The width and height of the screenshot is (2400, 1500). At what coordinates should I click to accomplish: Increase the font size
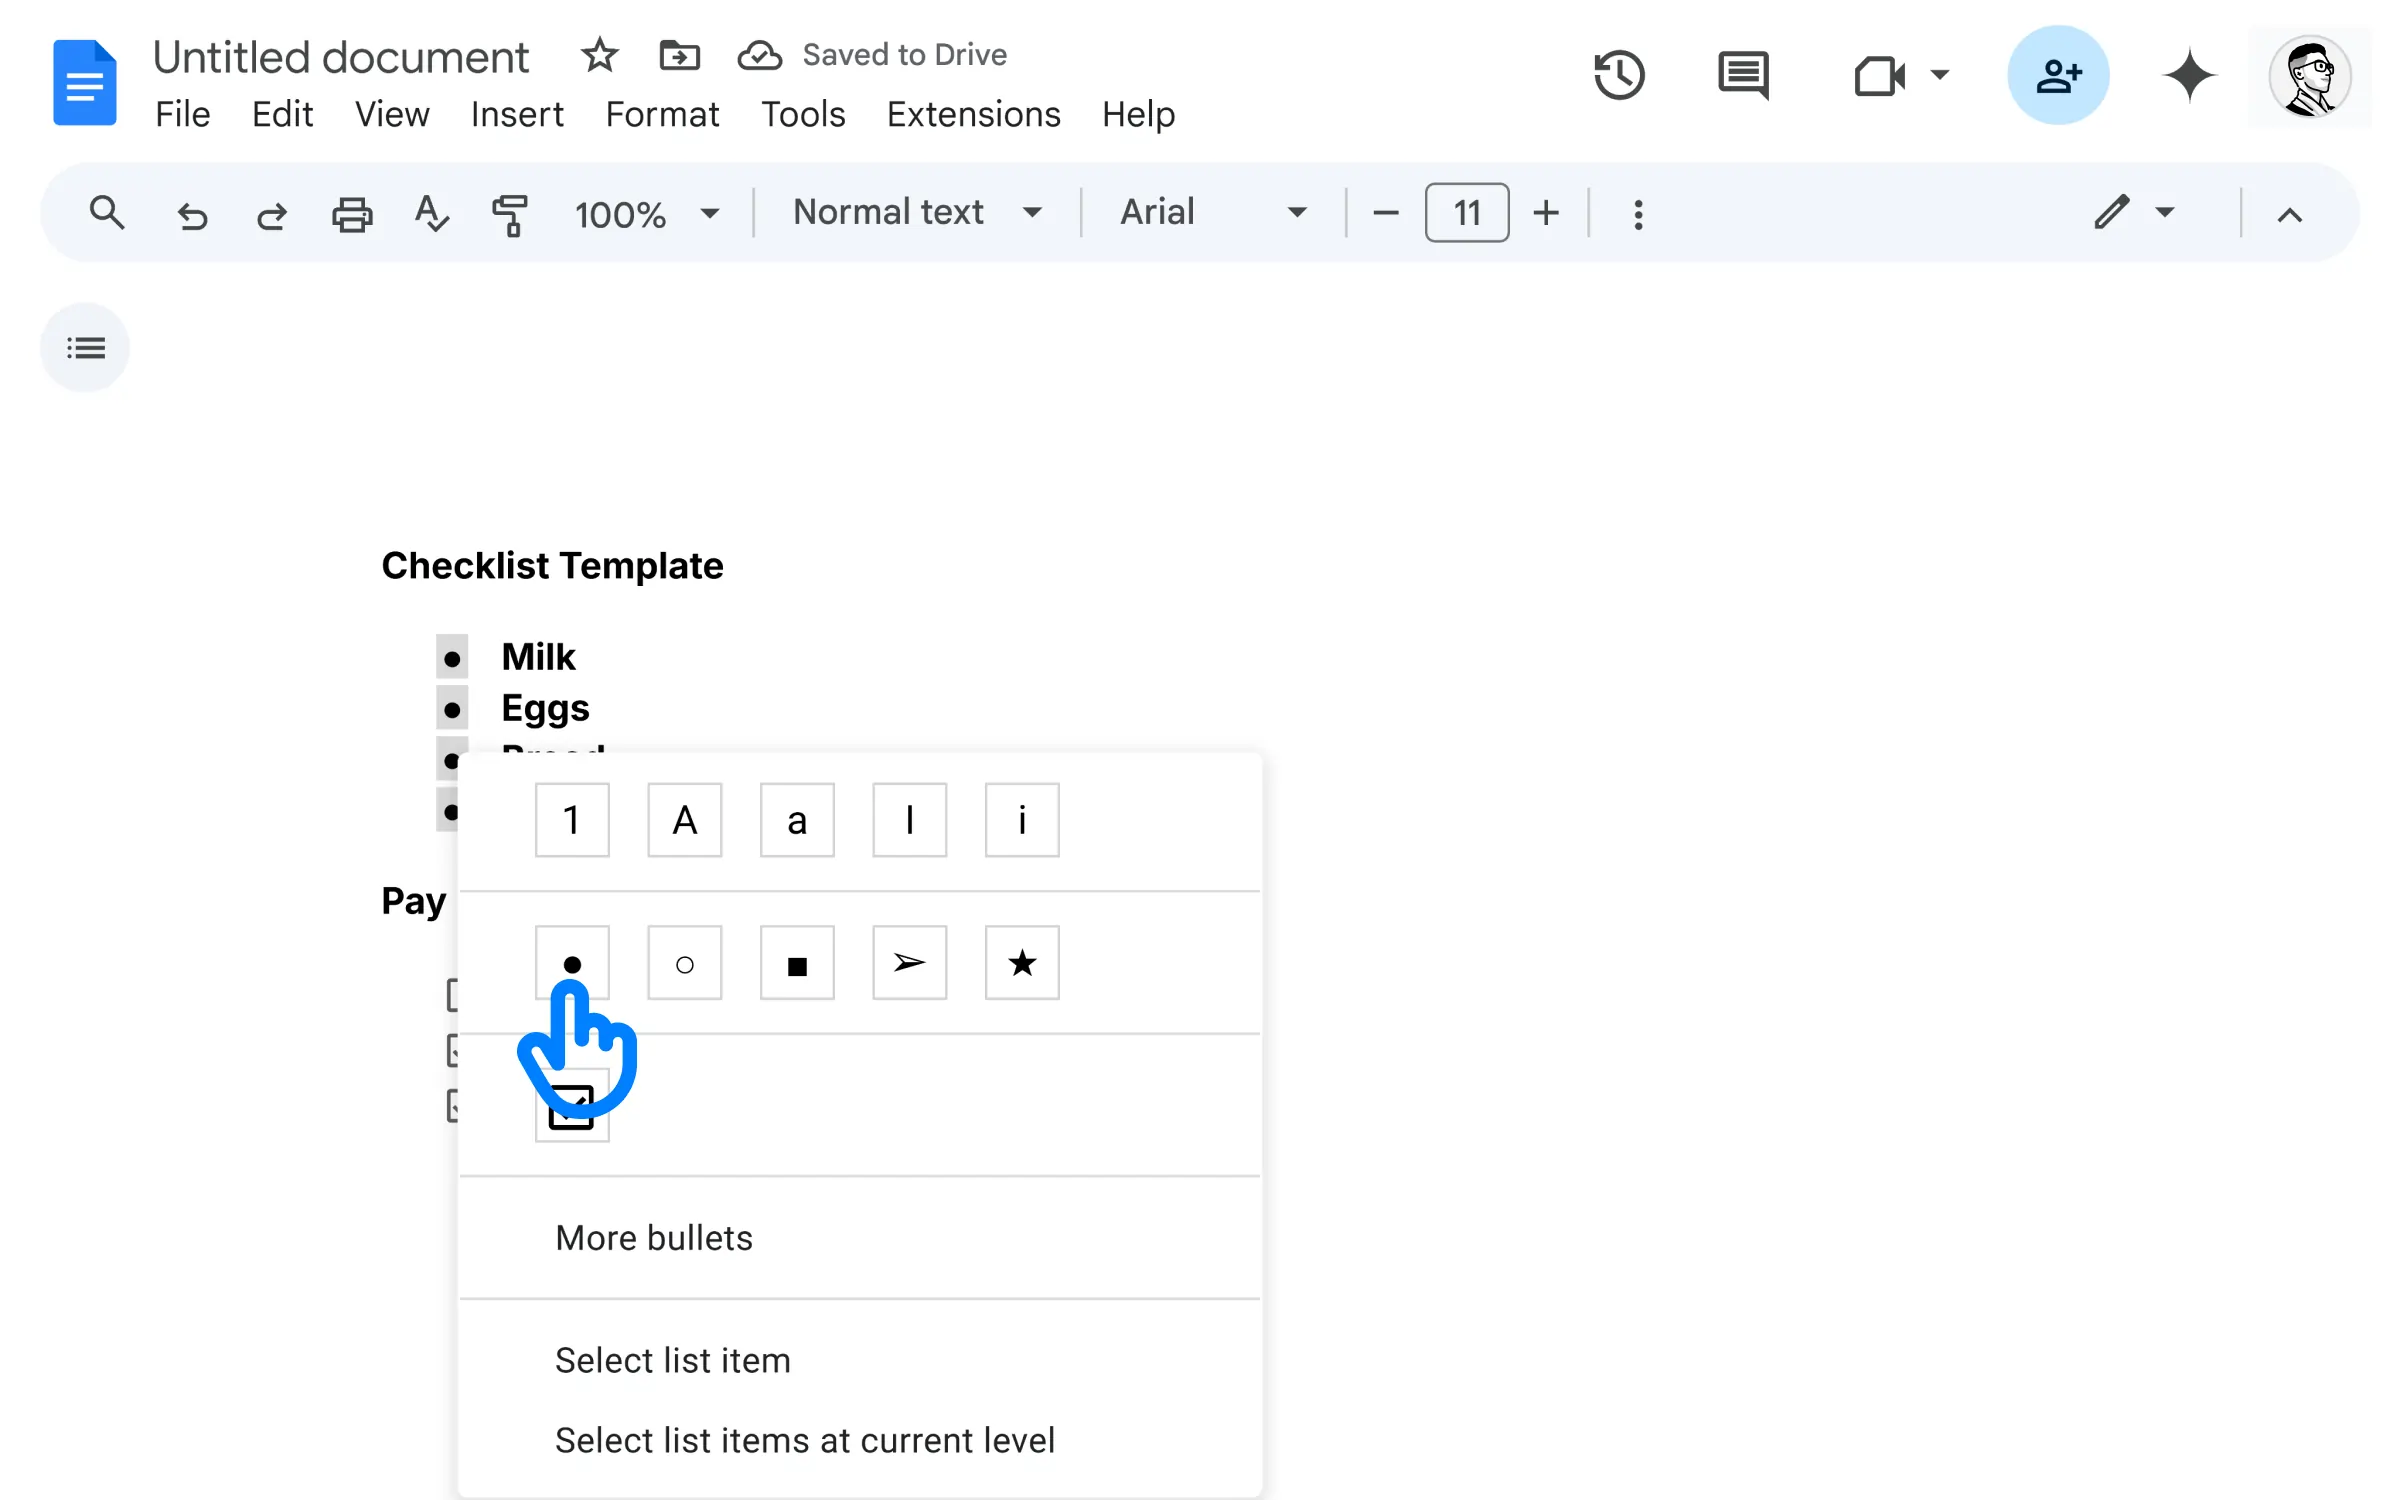[1546, 213]
